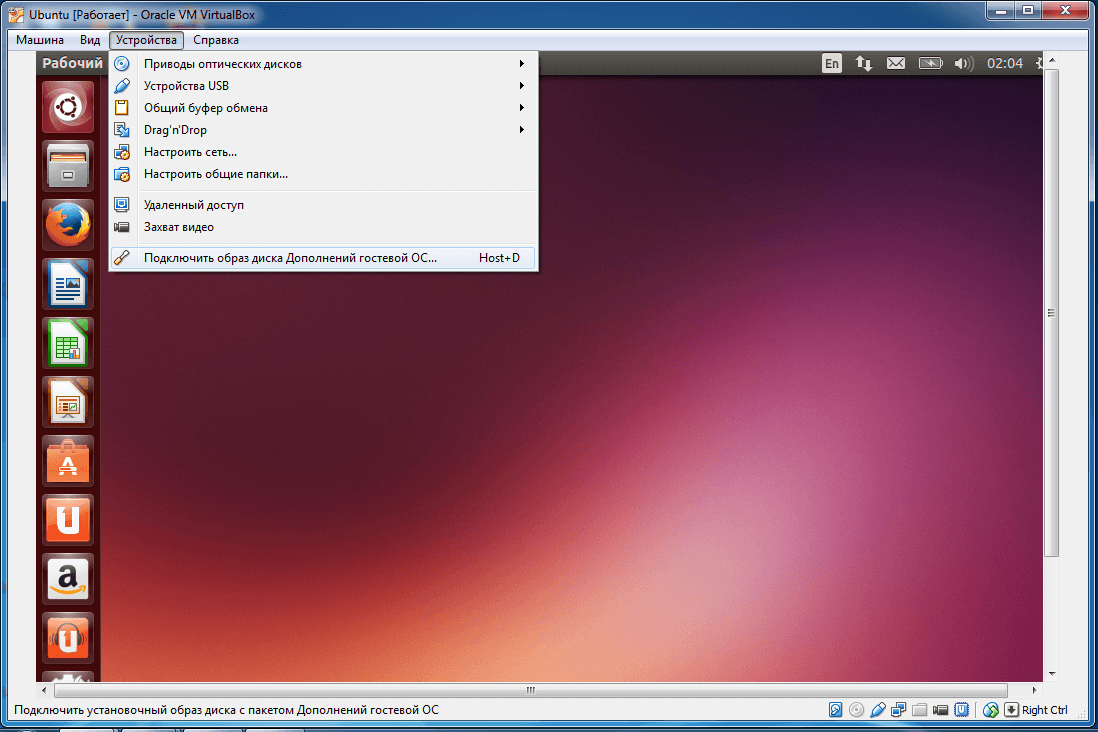
Task: Expand the USB devices submenu arrow
Action: coord(522,85)
